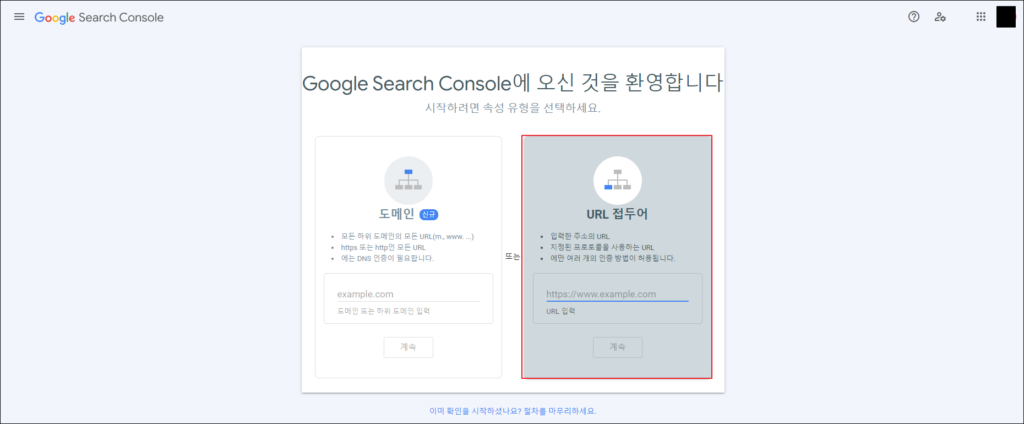Viewport: 1024px width, 424px height.
Task: Click the welcome title 'Google Search Console에 오신 것을 환영합니다'
Action: tap(513, 84)
